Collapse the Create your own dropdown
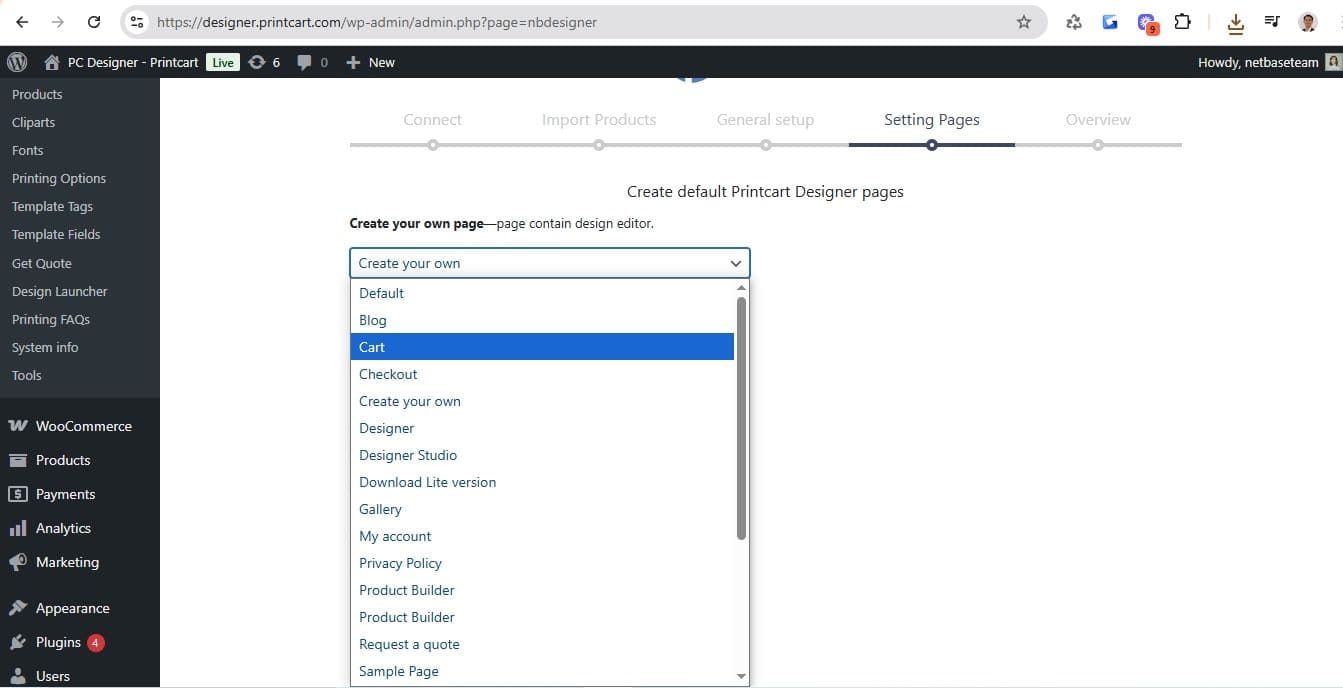Image resolution: width=1343 pixels, height=688 pixels. pos(549,263)
